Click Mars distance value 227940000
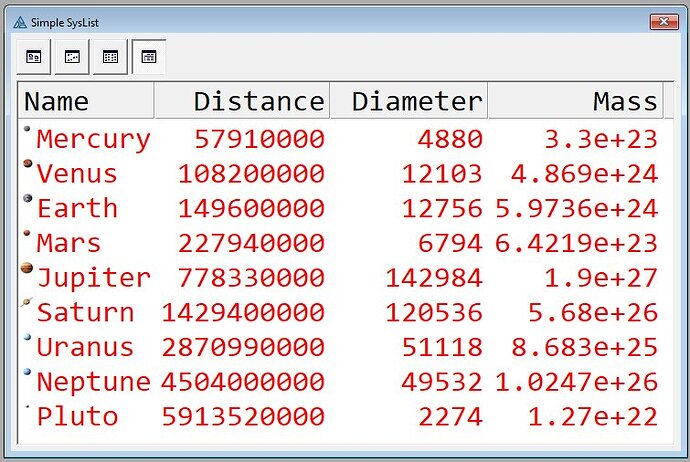Screen dimensions: 690x462 click(251, 243)
